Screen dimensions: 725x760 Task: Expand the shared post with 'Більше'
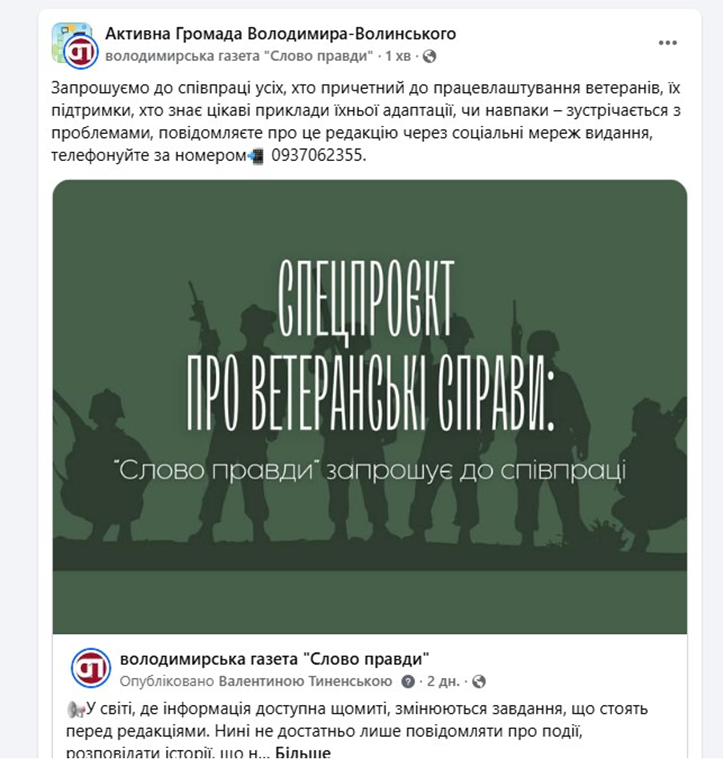point(303,753)
